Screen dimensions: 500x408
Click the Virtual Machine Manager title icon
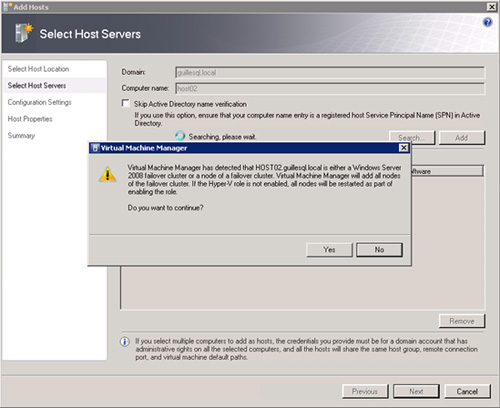tap(95, 148)
